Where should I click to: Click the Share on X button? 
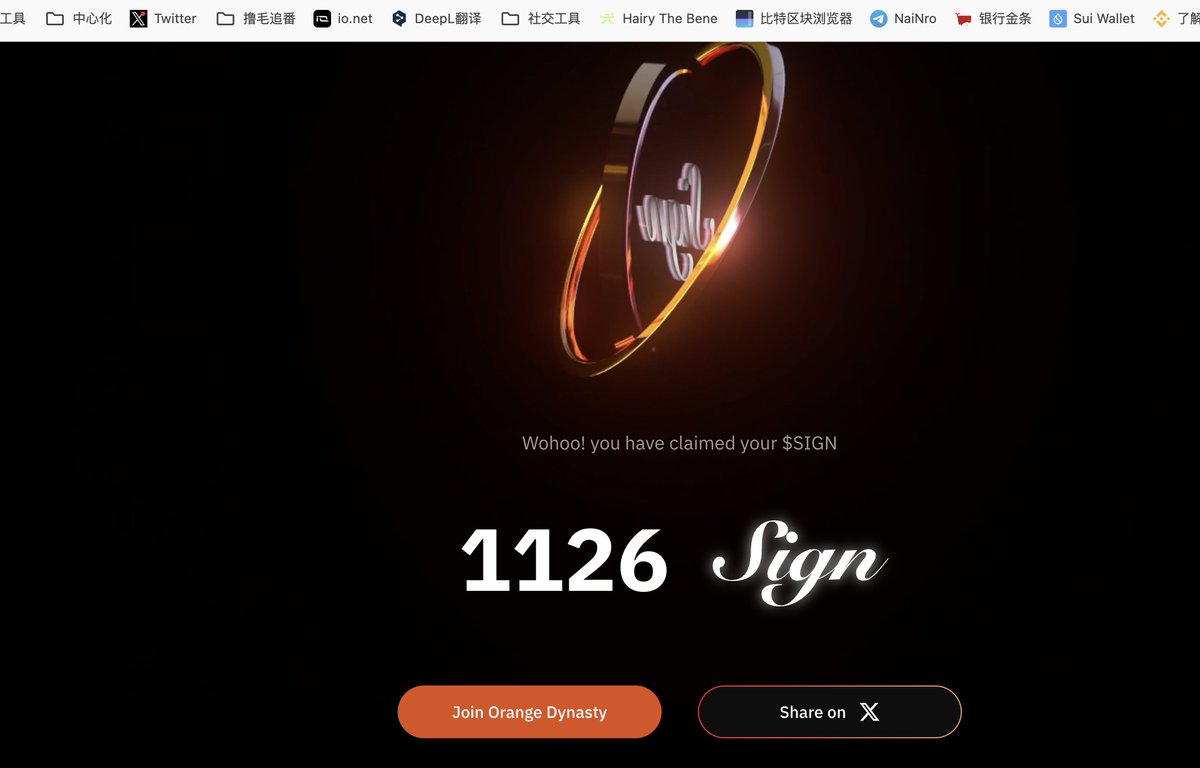(829, 712)
